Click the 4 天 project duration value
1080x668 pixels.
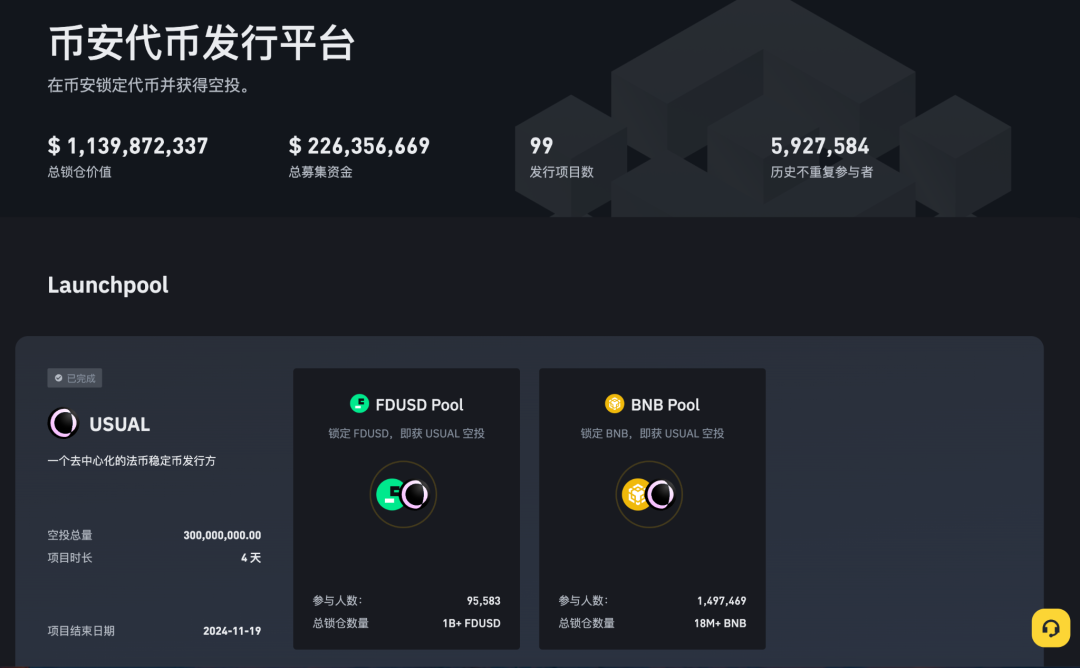click(x=251, y=558)
